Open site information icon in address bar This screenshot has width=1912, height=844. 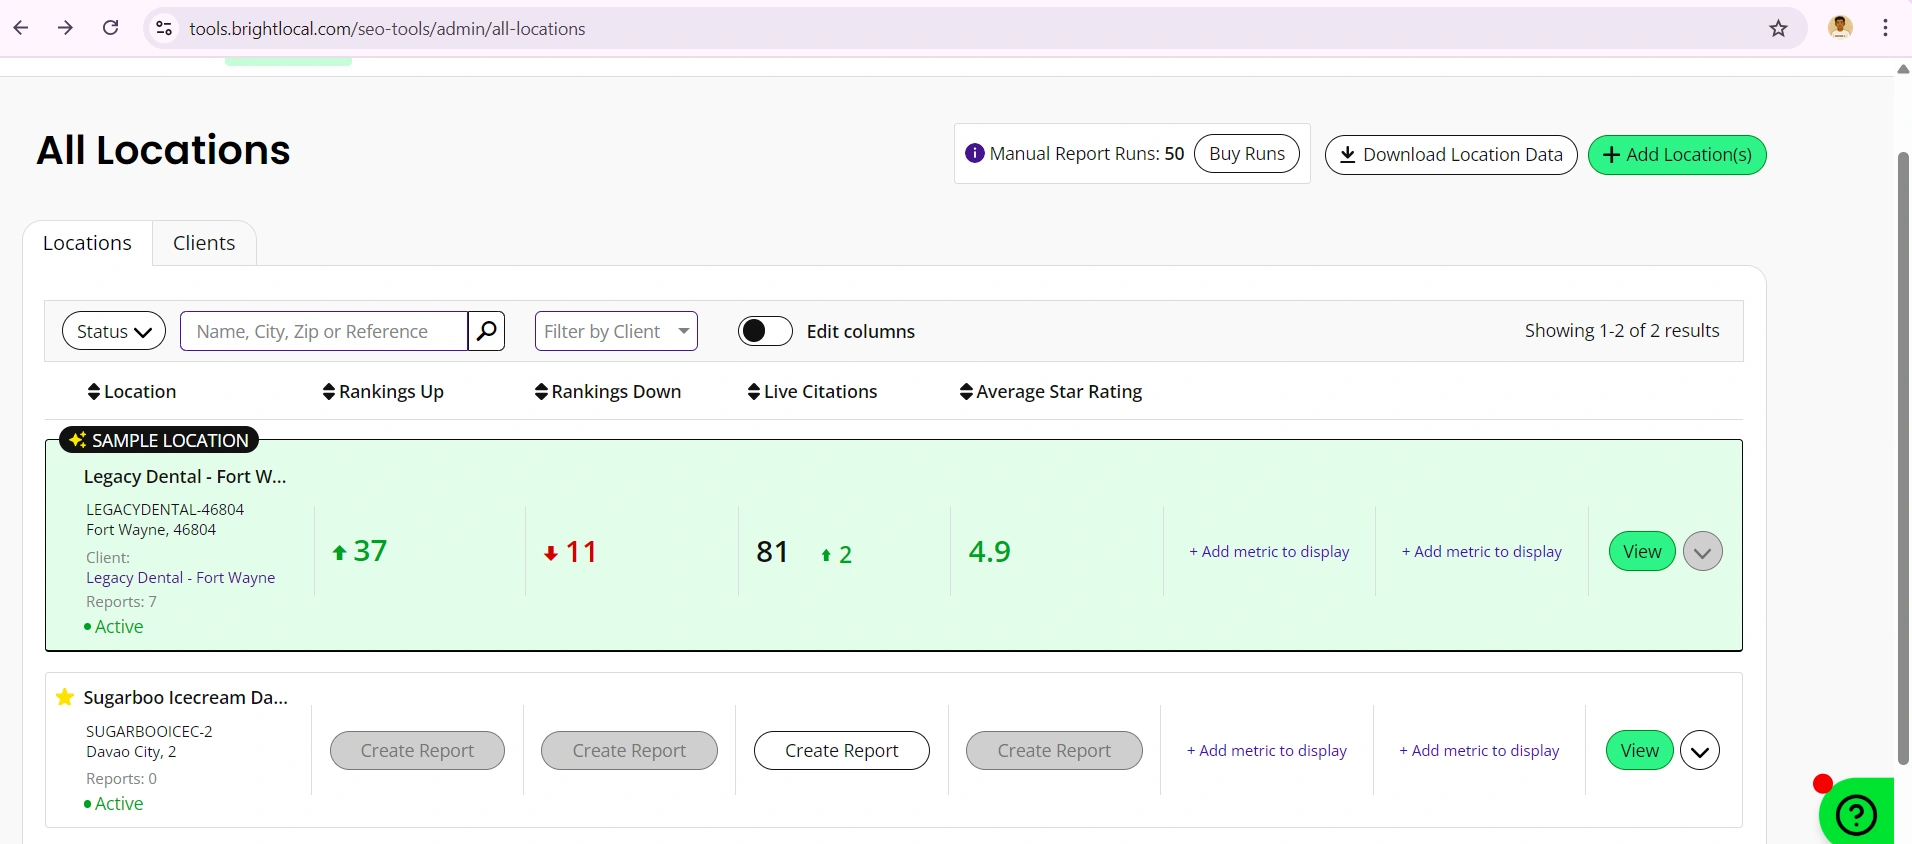164,28
